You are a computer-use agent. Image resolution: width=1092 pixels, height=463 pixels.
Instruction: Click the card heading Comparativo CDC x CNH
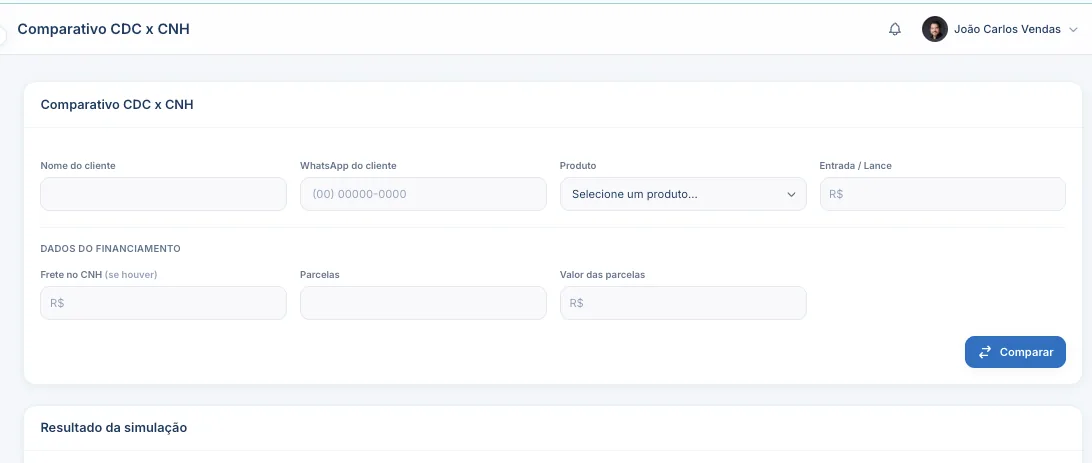[x=117, y=105]
